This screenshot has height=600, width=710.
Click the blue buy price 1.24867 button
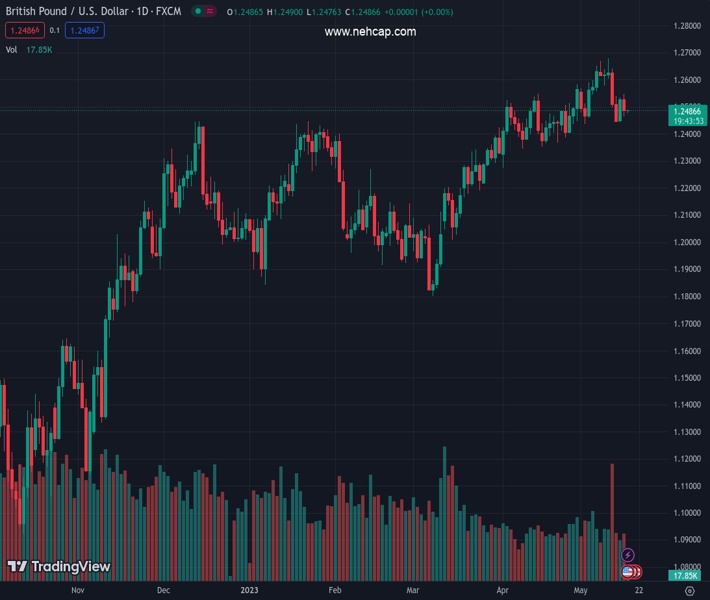click(x=85, y=31)
